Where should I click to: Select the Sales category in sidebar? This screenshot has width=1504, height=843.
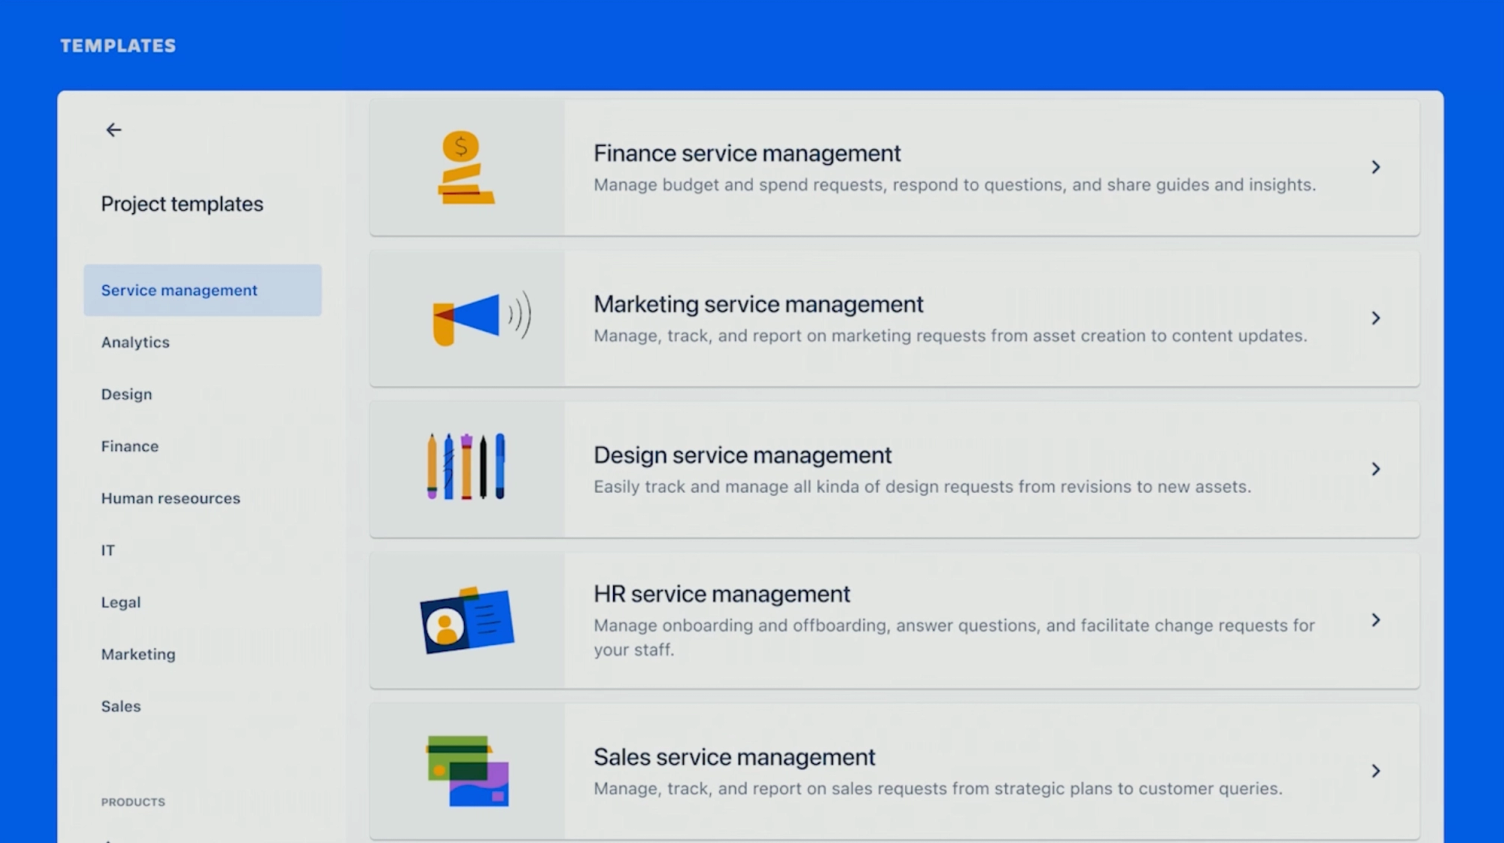pyautogui.click(x=121, y=706)
